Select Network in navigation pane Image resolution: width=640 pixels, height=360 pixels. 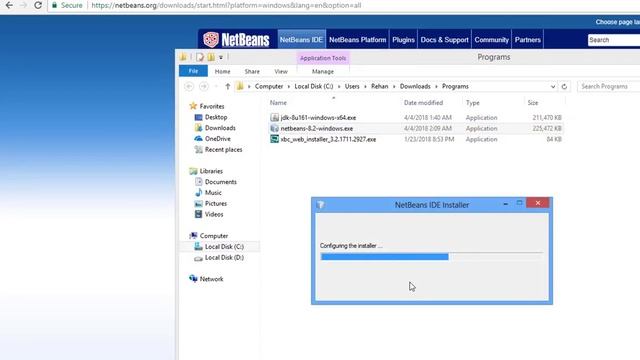tap(211, 279)
